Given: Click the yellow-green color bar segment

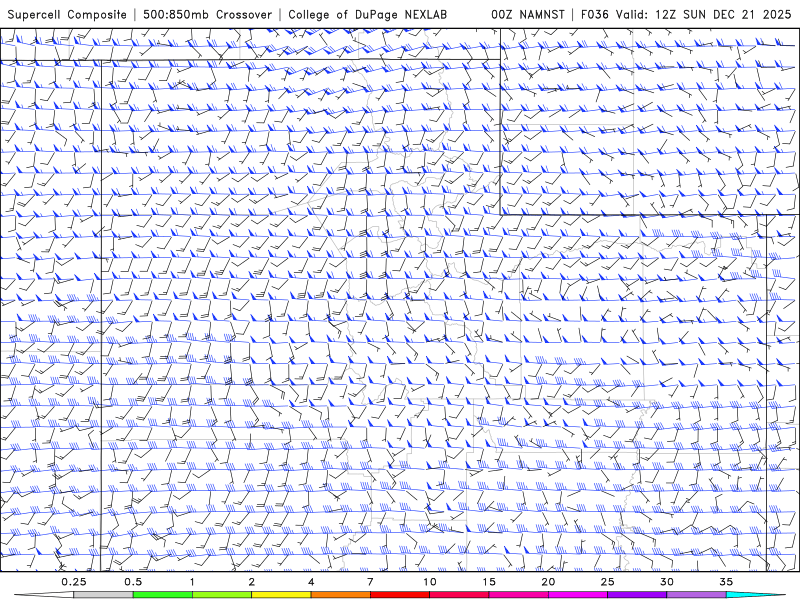Looking at the screenshot, I should 222,595.
